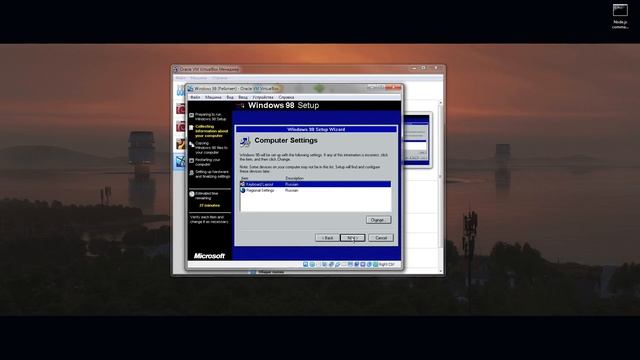
Task: Click the Back button in Setup Wizard
Action: coord(327,238)
